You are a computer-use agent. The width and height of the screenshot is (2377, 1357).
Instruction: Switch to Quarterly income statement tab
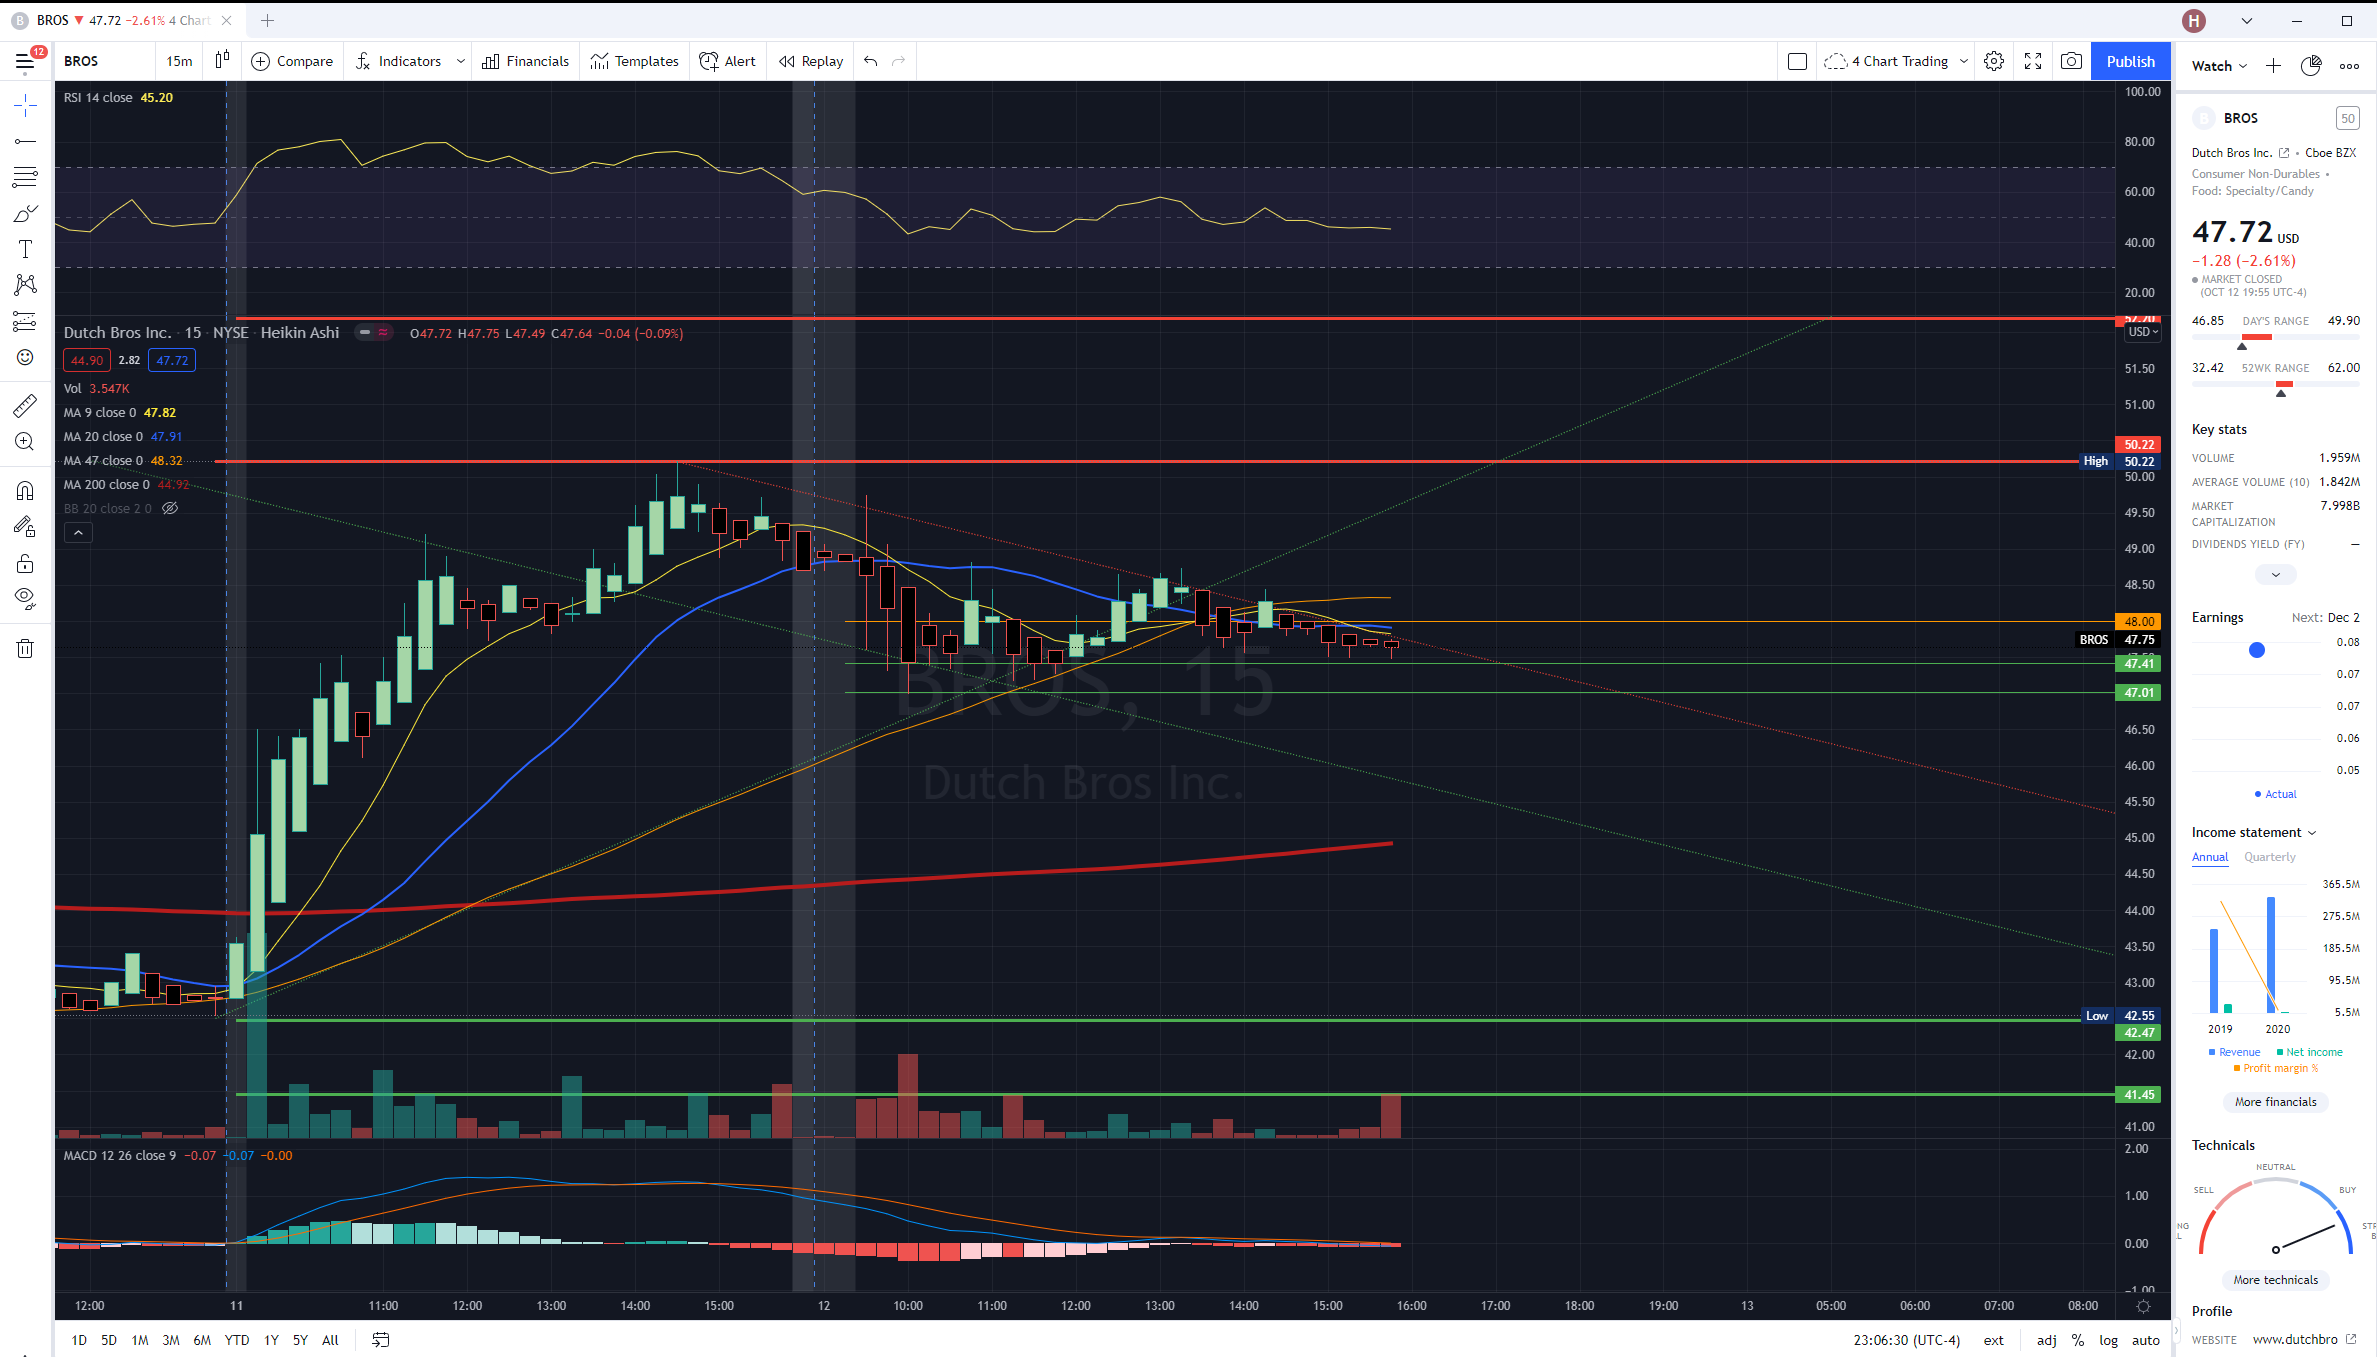click(x=2270, y=857)
